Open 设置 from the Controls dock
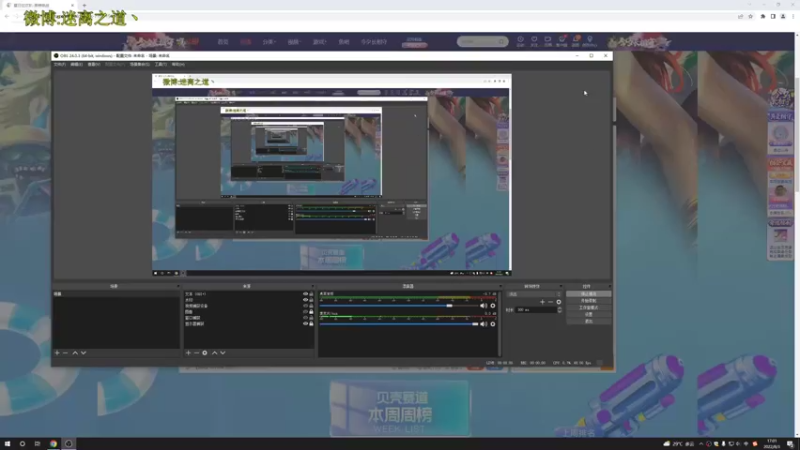 point(588,315)
